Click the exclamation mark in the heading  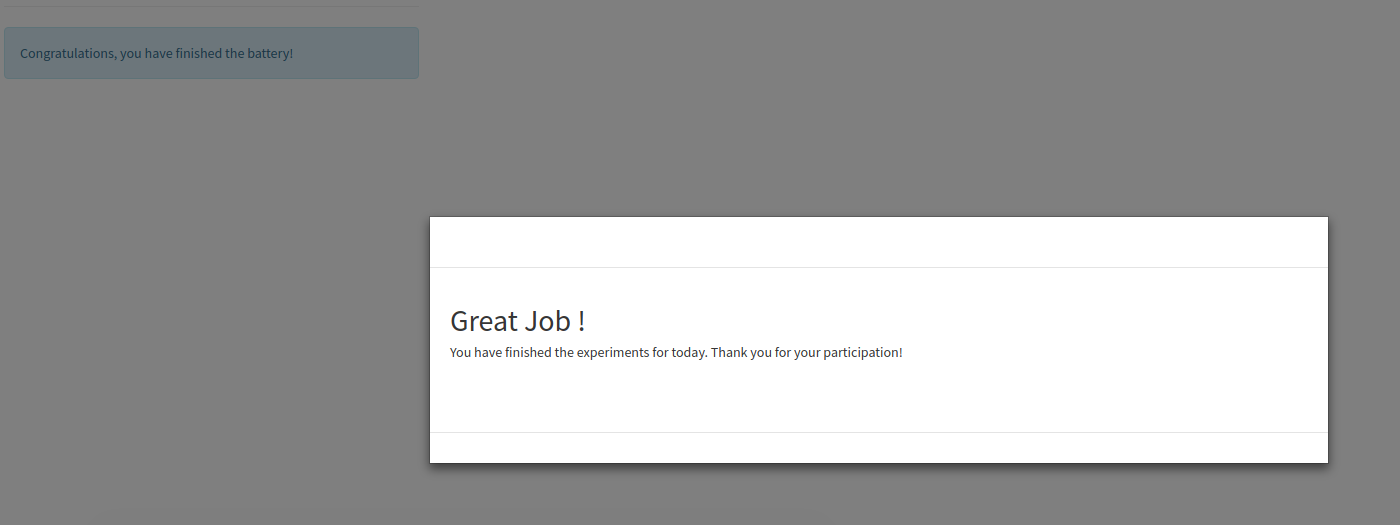click(x=582, y=321)
